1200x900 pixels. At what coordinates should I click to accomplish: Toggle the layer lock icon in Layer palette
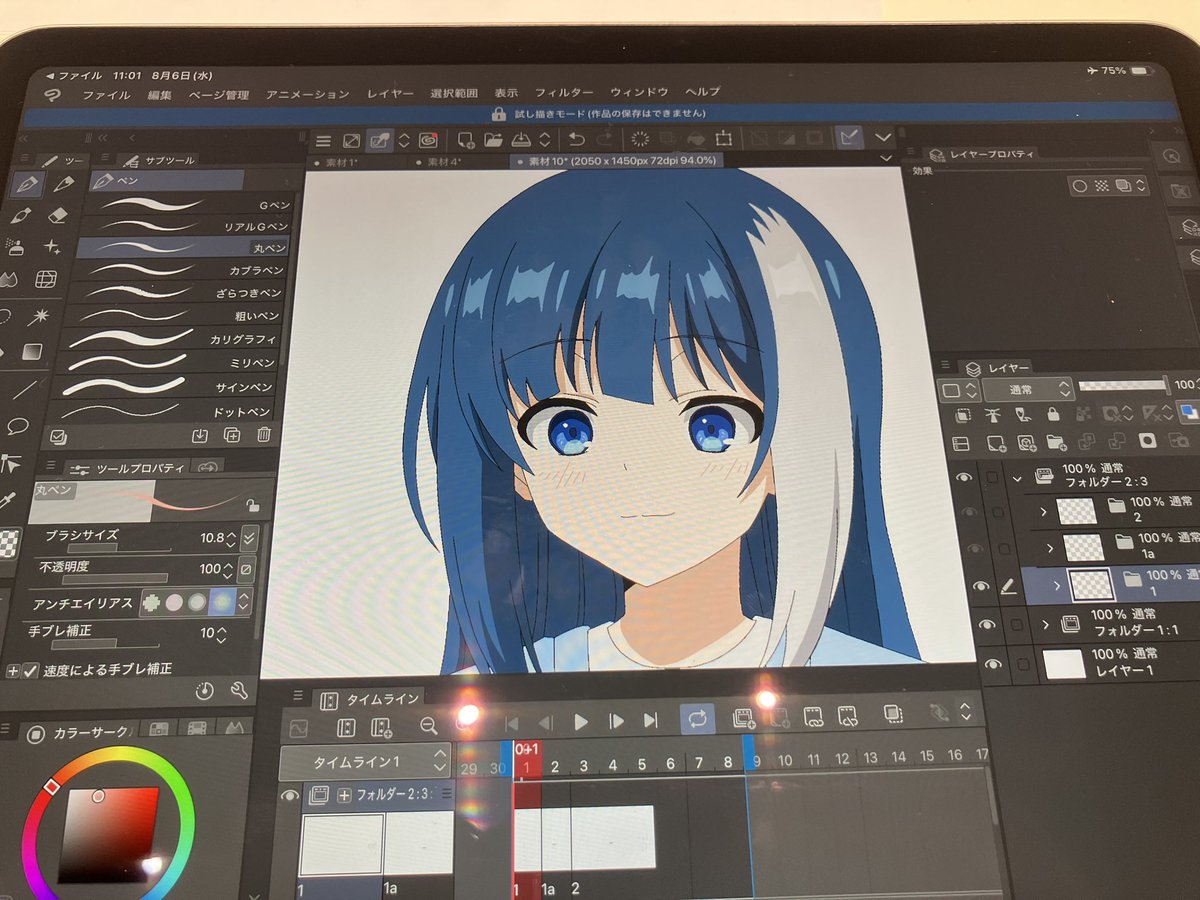[1051, 412]
